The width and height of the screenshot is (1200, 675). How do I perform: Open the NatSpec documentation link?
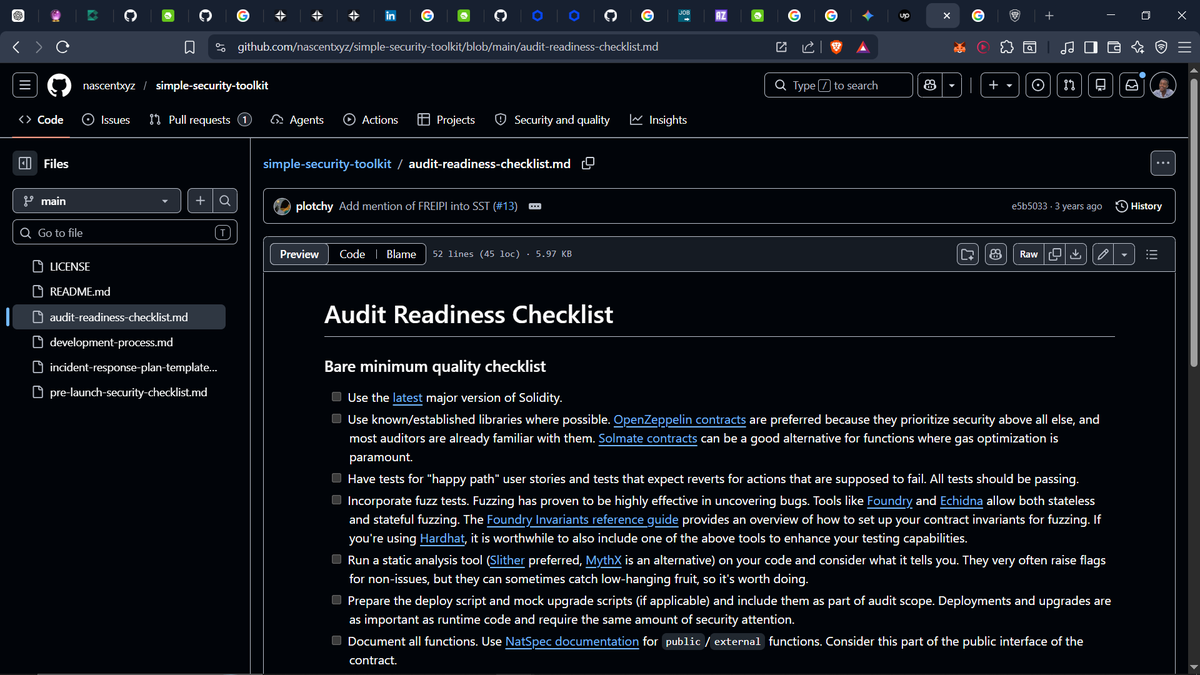[572, 641]
